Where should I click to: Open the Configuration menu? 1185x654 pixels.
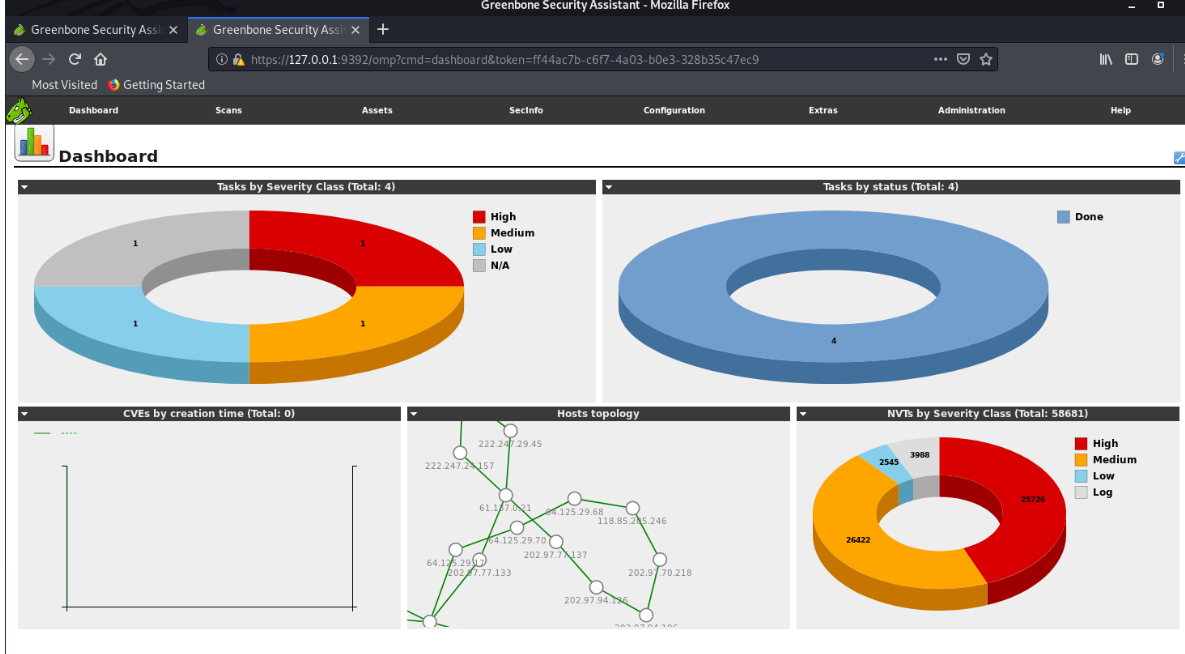(674, 110)
